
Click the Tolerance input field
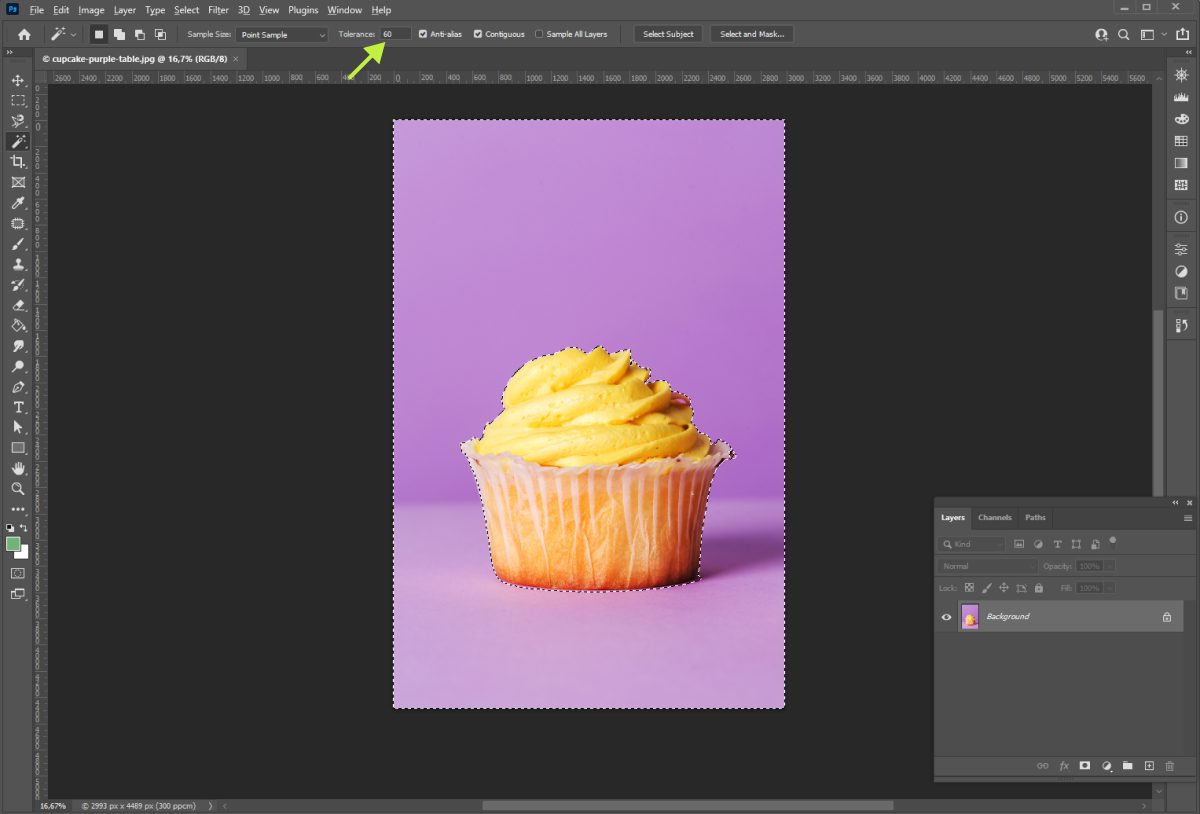(x=395, y=34)
